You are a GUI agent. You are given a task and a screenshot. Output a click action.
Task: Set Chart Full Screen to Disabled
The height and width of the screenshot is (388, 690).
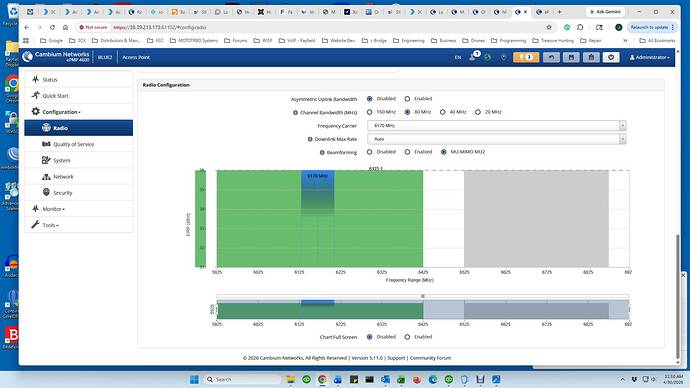(x=370, y=337)
